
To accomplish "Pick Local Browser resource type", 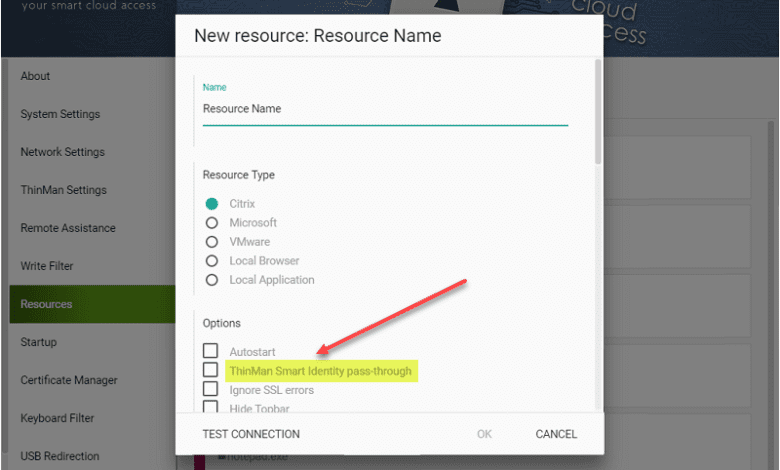I will click(212, 261).
